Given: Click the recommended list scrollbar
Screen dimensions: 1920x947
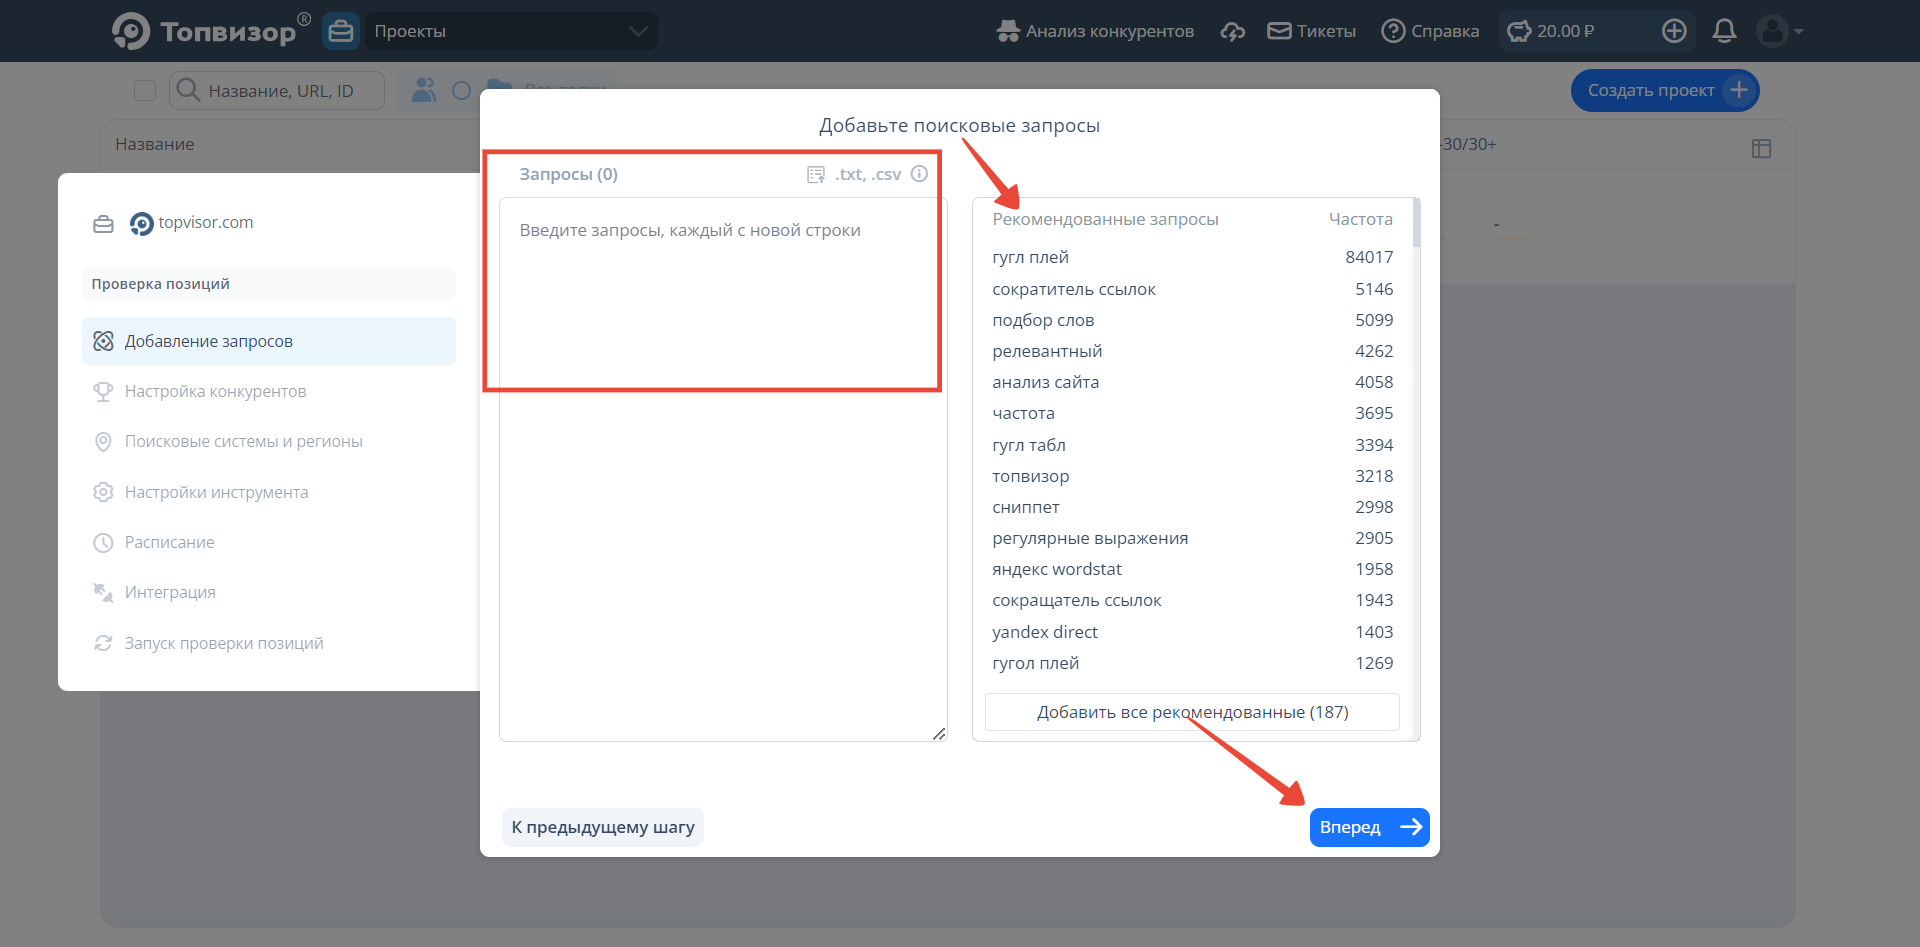Looking at the screenshot, I should 1416,222.
